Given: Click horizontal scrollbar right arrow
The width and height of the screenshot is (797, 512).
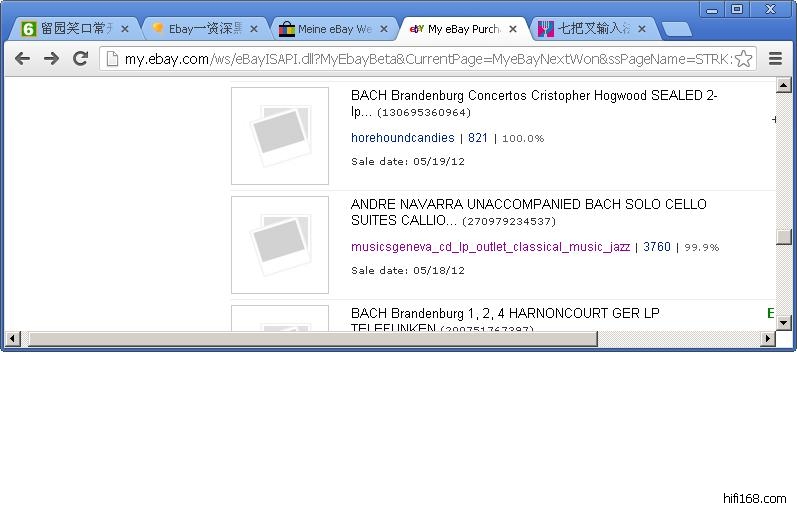Looking at the screenshot, I should [769, 339].
